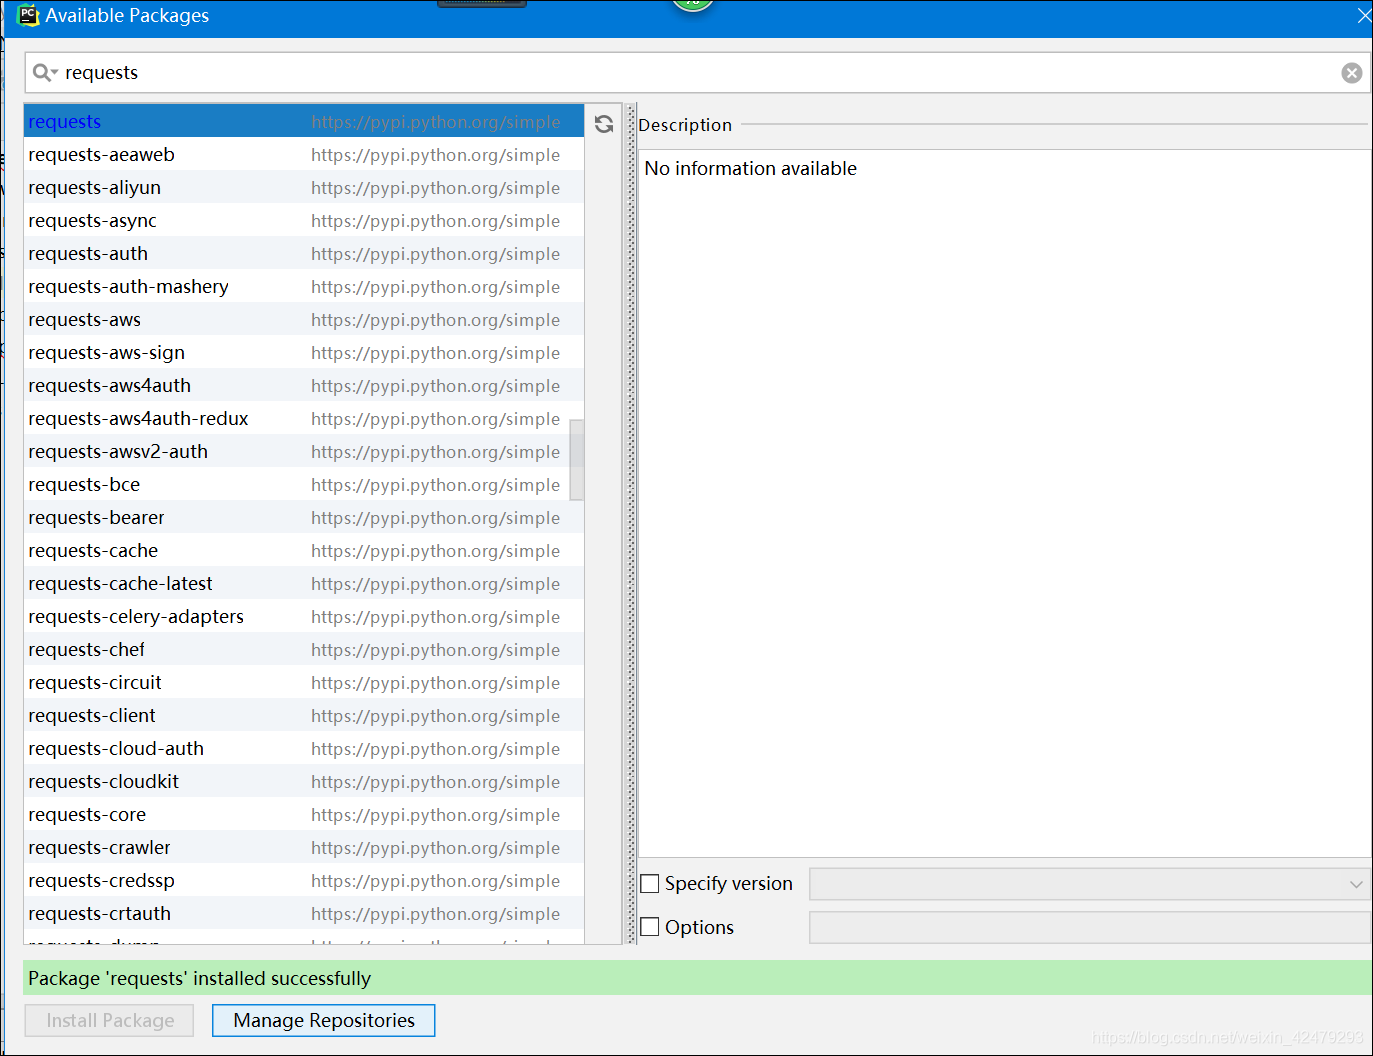Click the reload package list icon
The image size is (1373, 1056).
[604, 124]
